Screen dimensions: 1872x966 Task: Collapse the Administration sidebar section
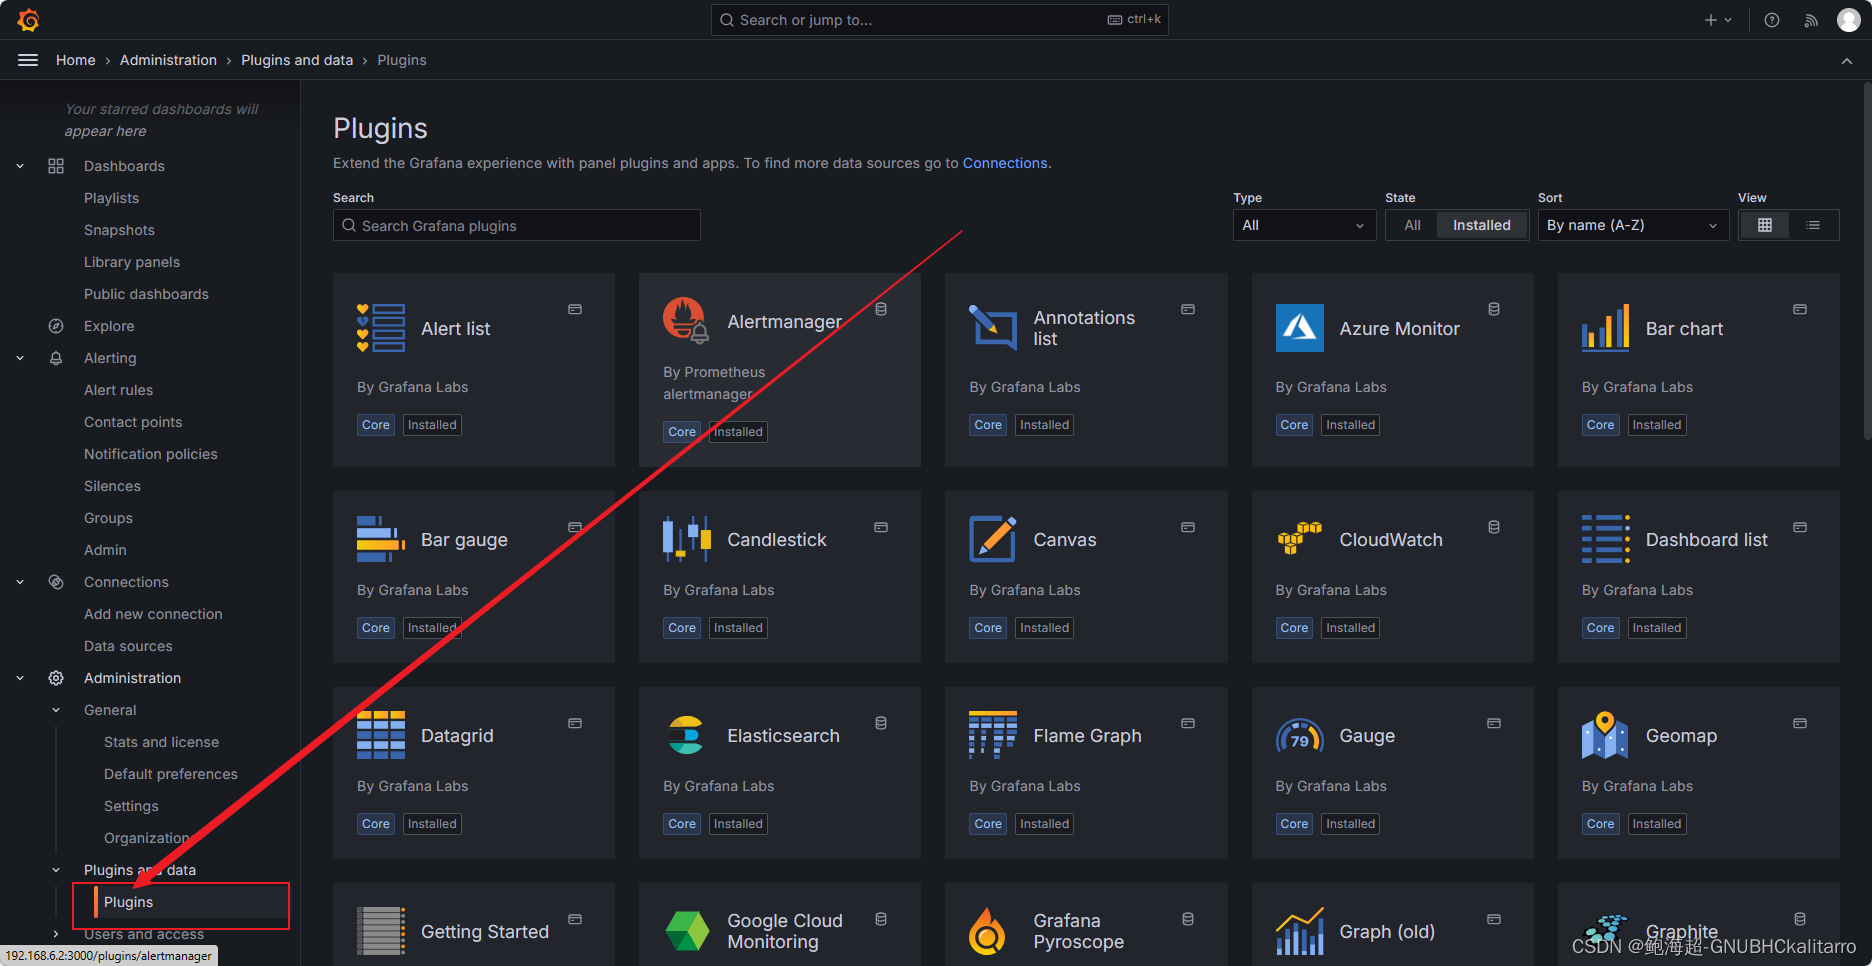20,678
